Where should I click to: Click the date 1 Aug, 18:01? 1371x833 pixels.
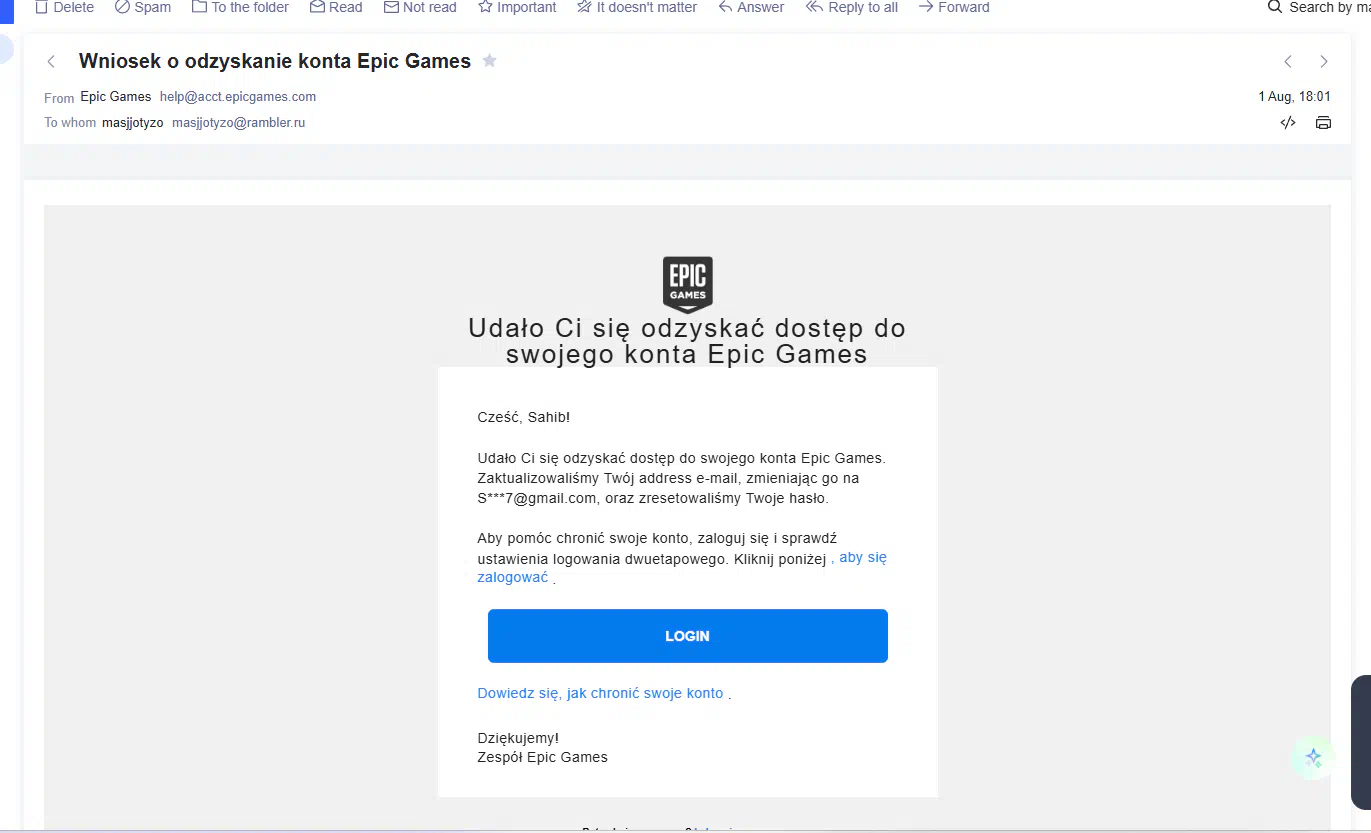click(x=1294, y=97)
